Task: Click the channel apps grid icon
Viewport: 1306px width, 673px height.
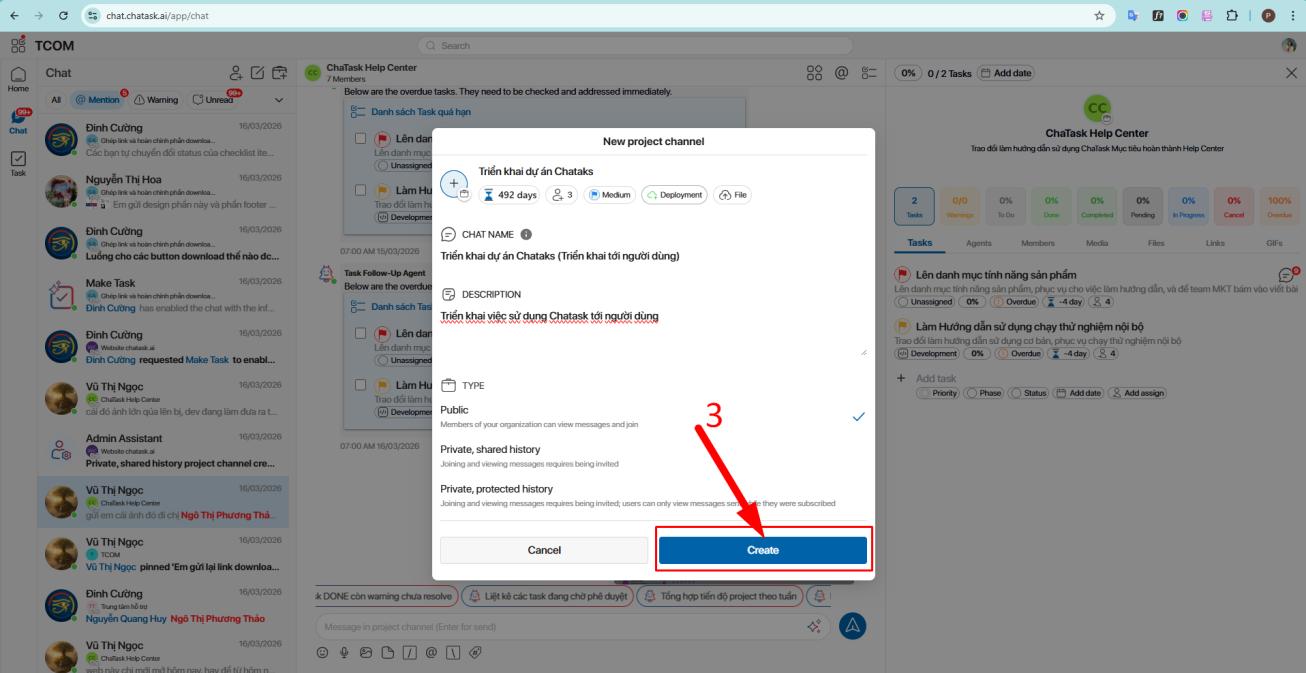Action: pos(816,72)
